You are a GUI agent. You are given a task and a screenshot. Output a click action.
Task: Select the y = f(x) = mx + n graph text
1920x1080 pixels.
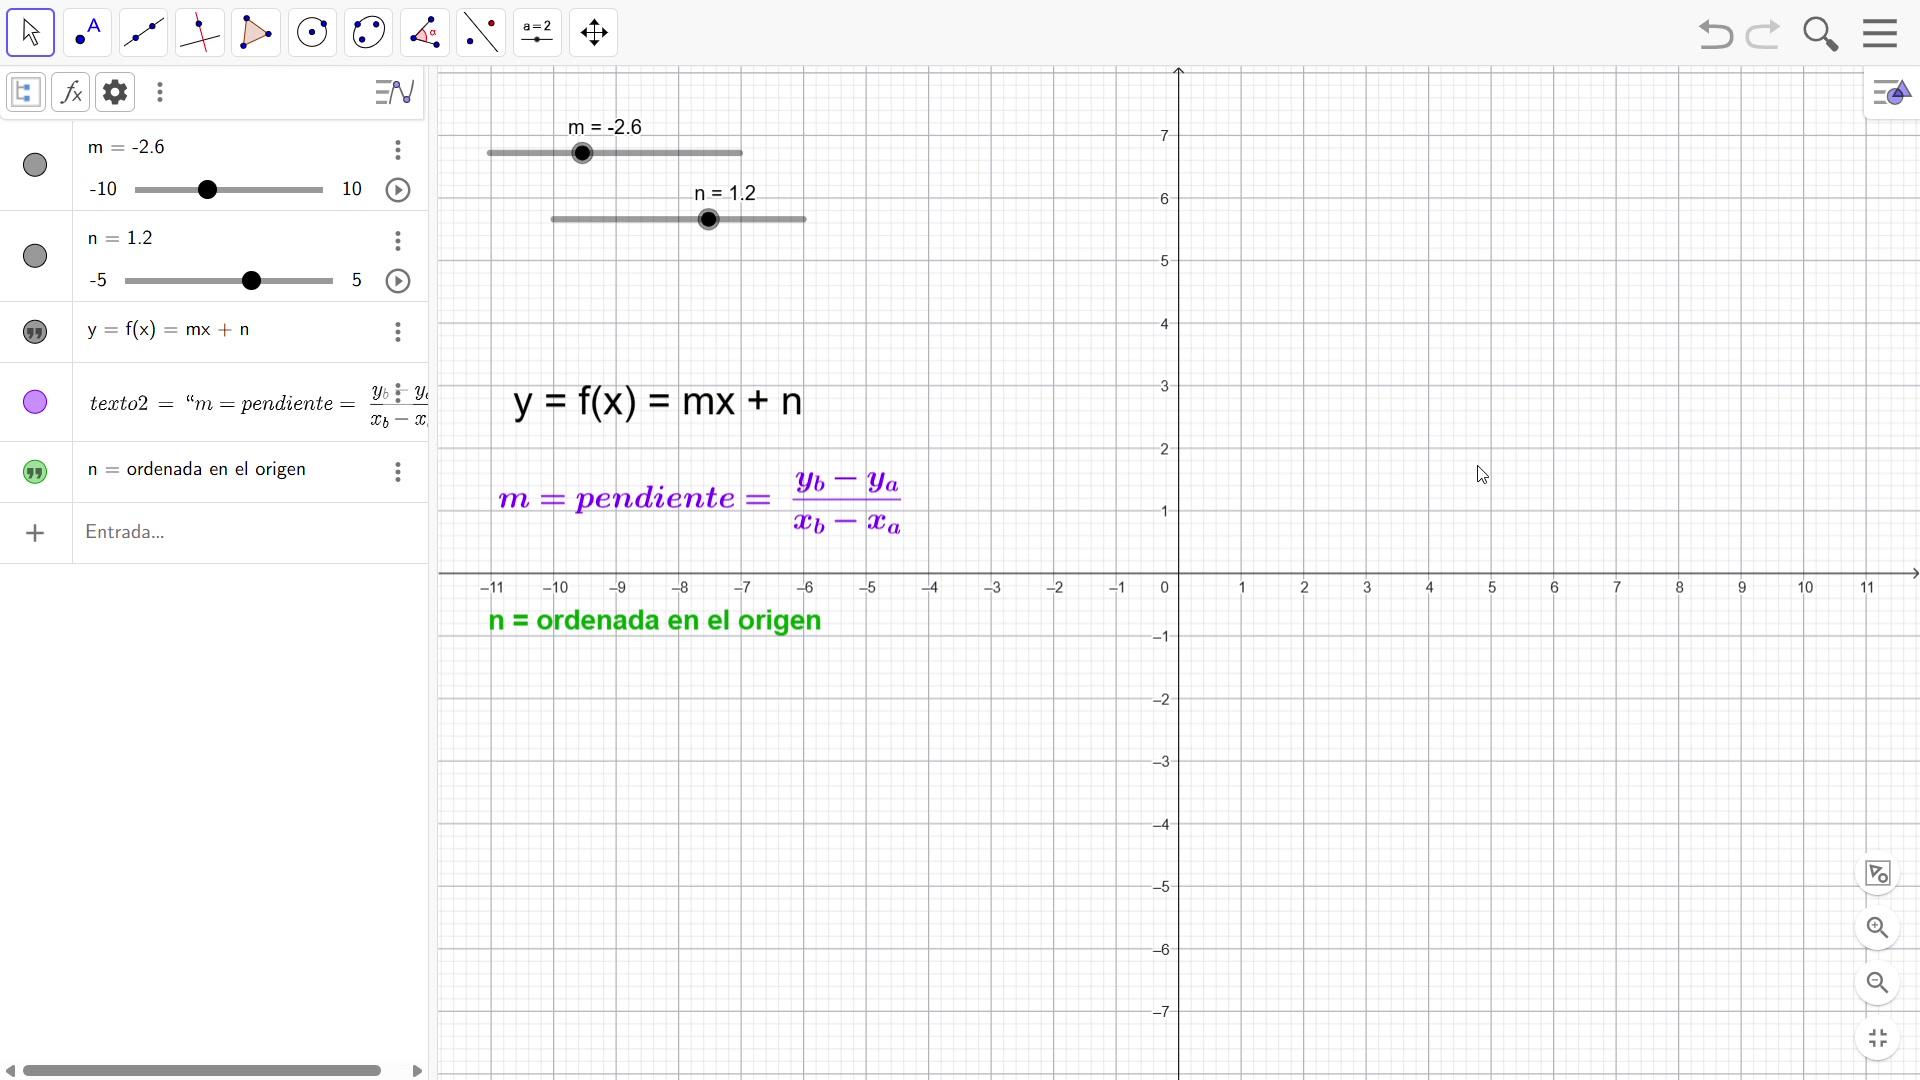pos(658,402)
